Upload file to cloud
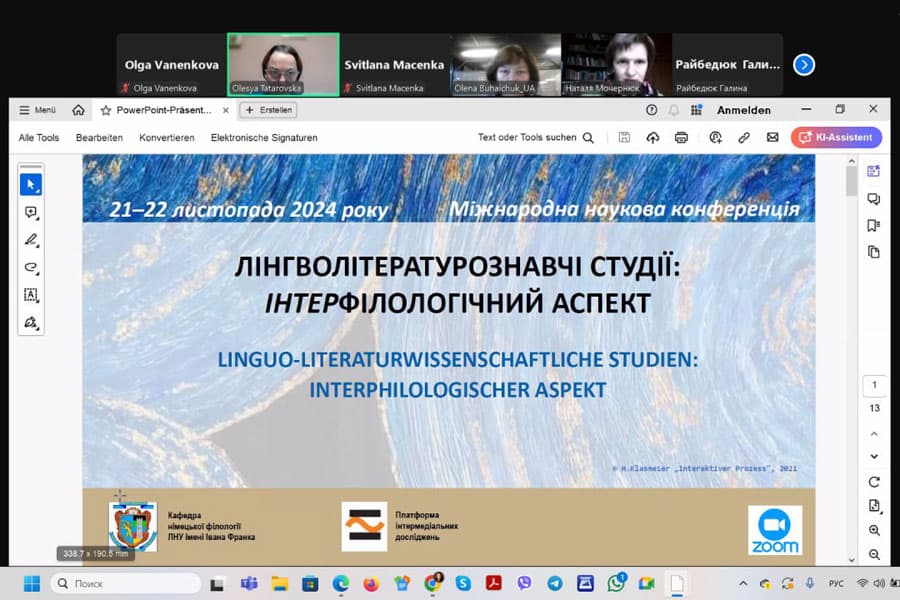The image size is (900, 600). [x=653, y=137]
